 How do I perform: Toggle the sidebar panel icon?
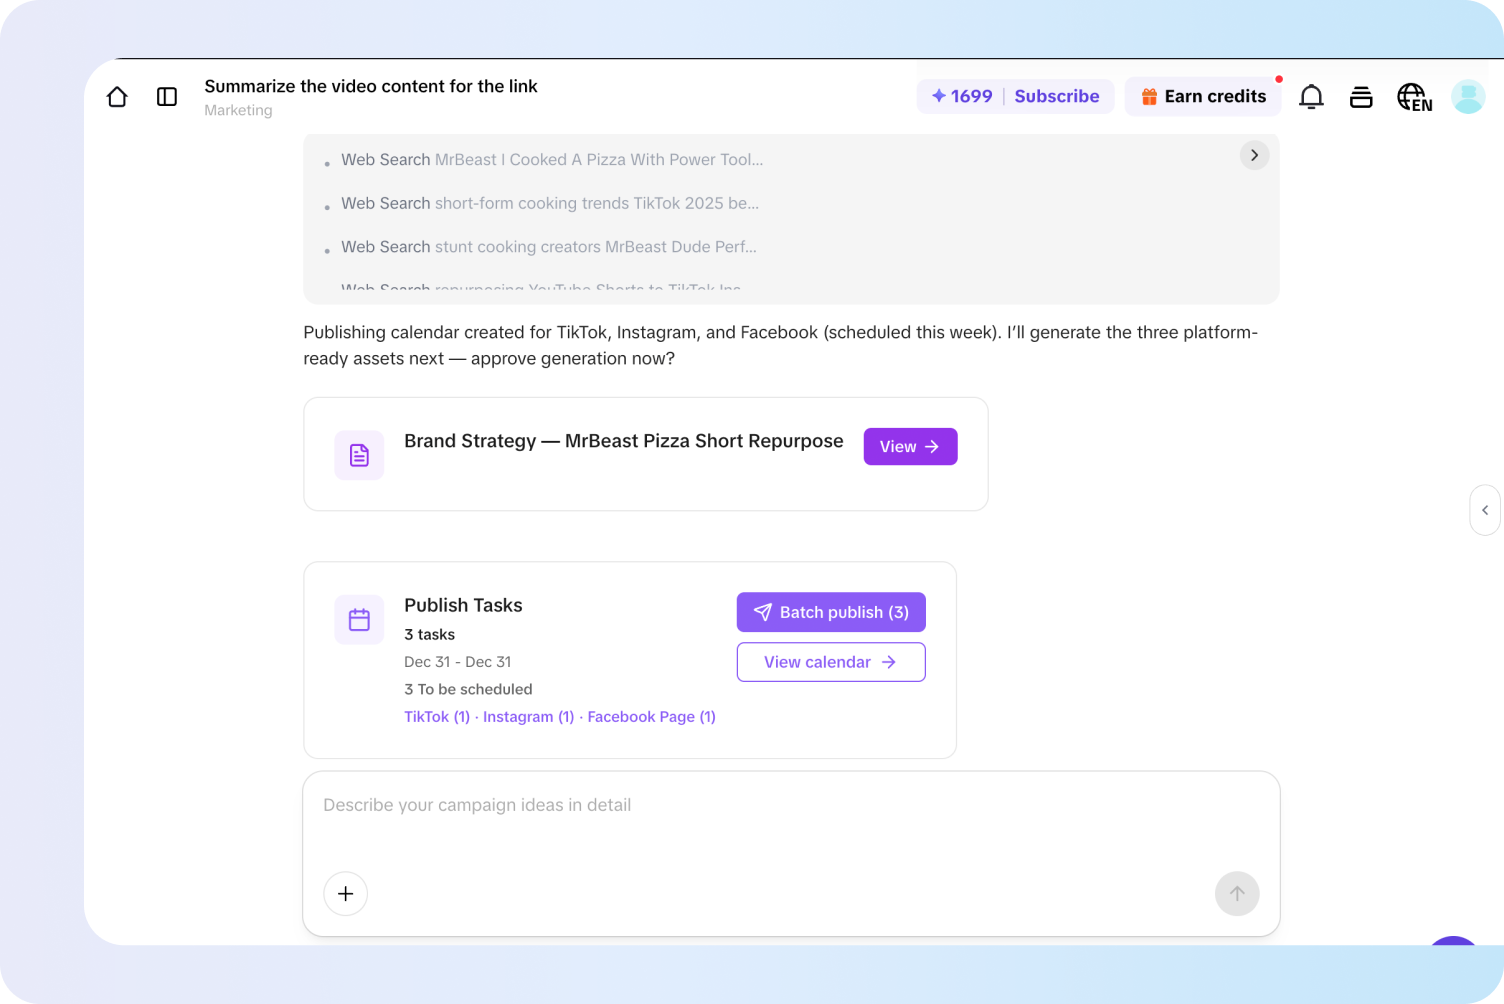(x=167, y=97)
